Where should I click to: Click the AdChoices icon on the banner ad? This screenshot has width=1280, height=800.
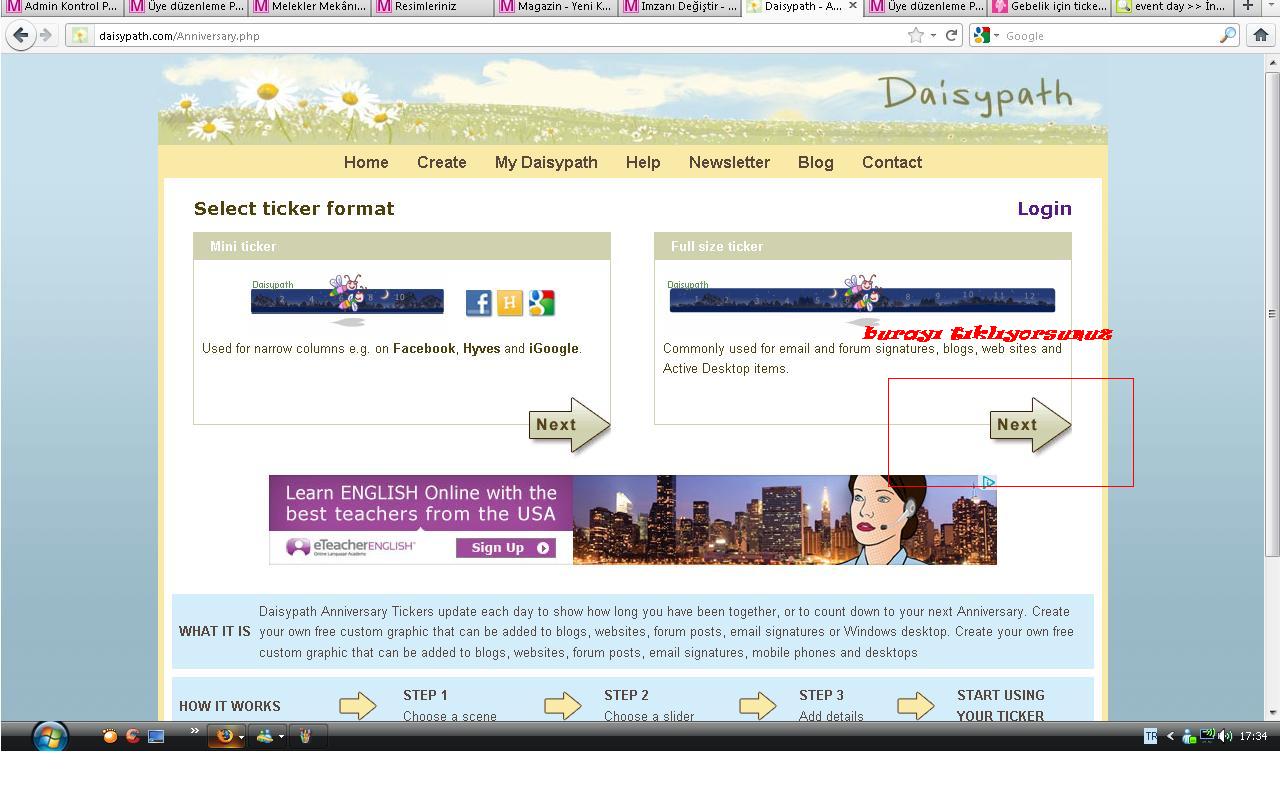click(988, 482)
